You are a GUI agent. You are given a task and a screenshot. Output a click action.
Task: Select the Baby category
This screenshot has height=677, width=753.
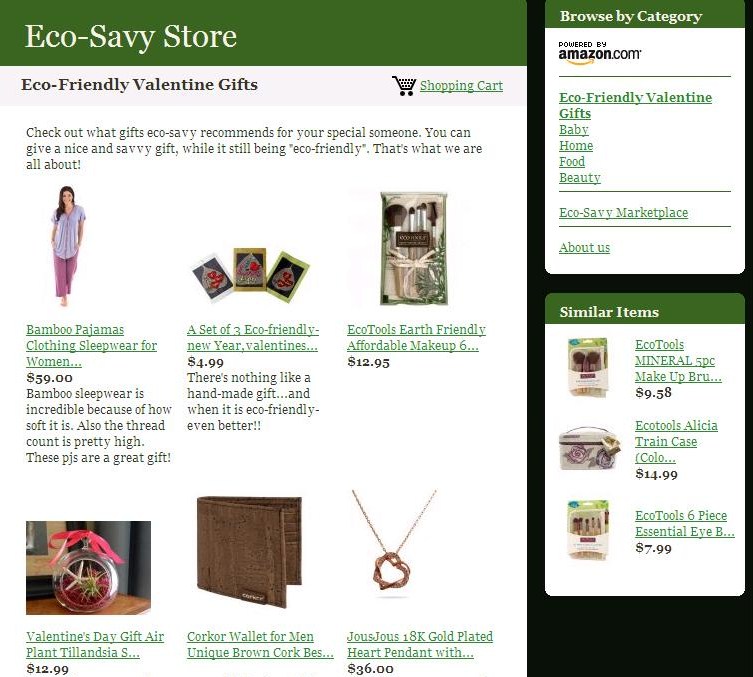[573, 130]
